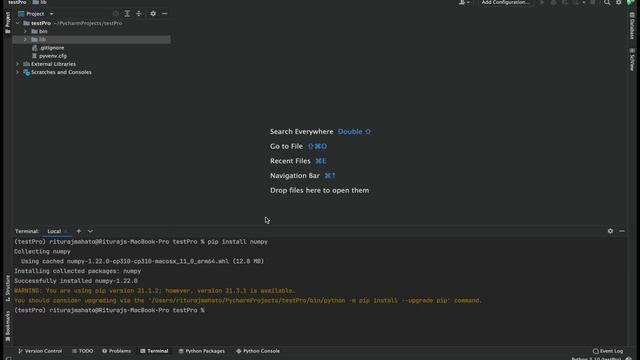Open the Event Log
The image size is (640, 360).
click(x=608, y=351)
